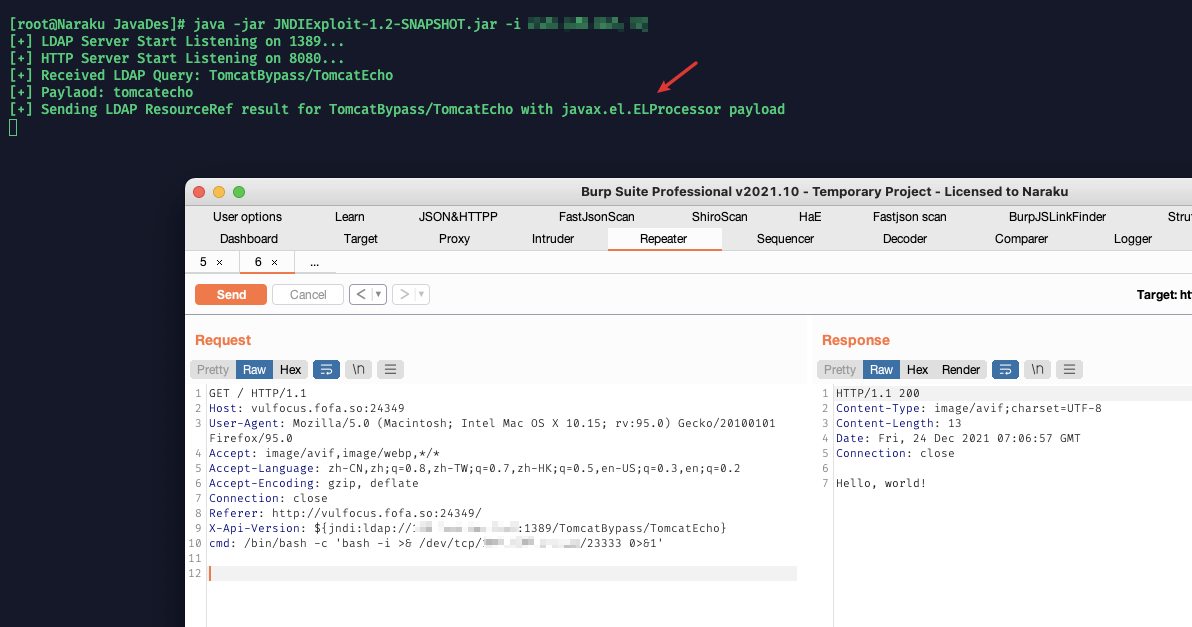Toggle word wrap icon in Request panel
Image resolution: width=1192 pixels, height=627 pixels.
pyautogui.click(x=326, y=369)
